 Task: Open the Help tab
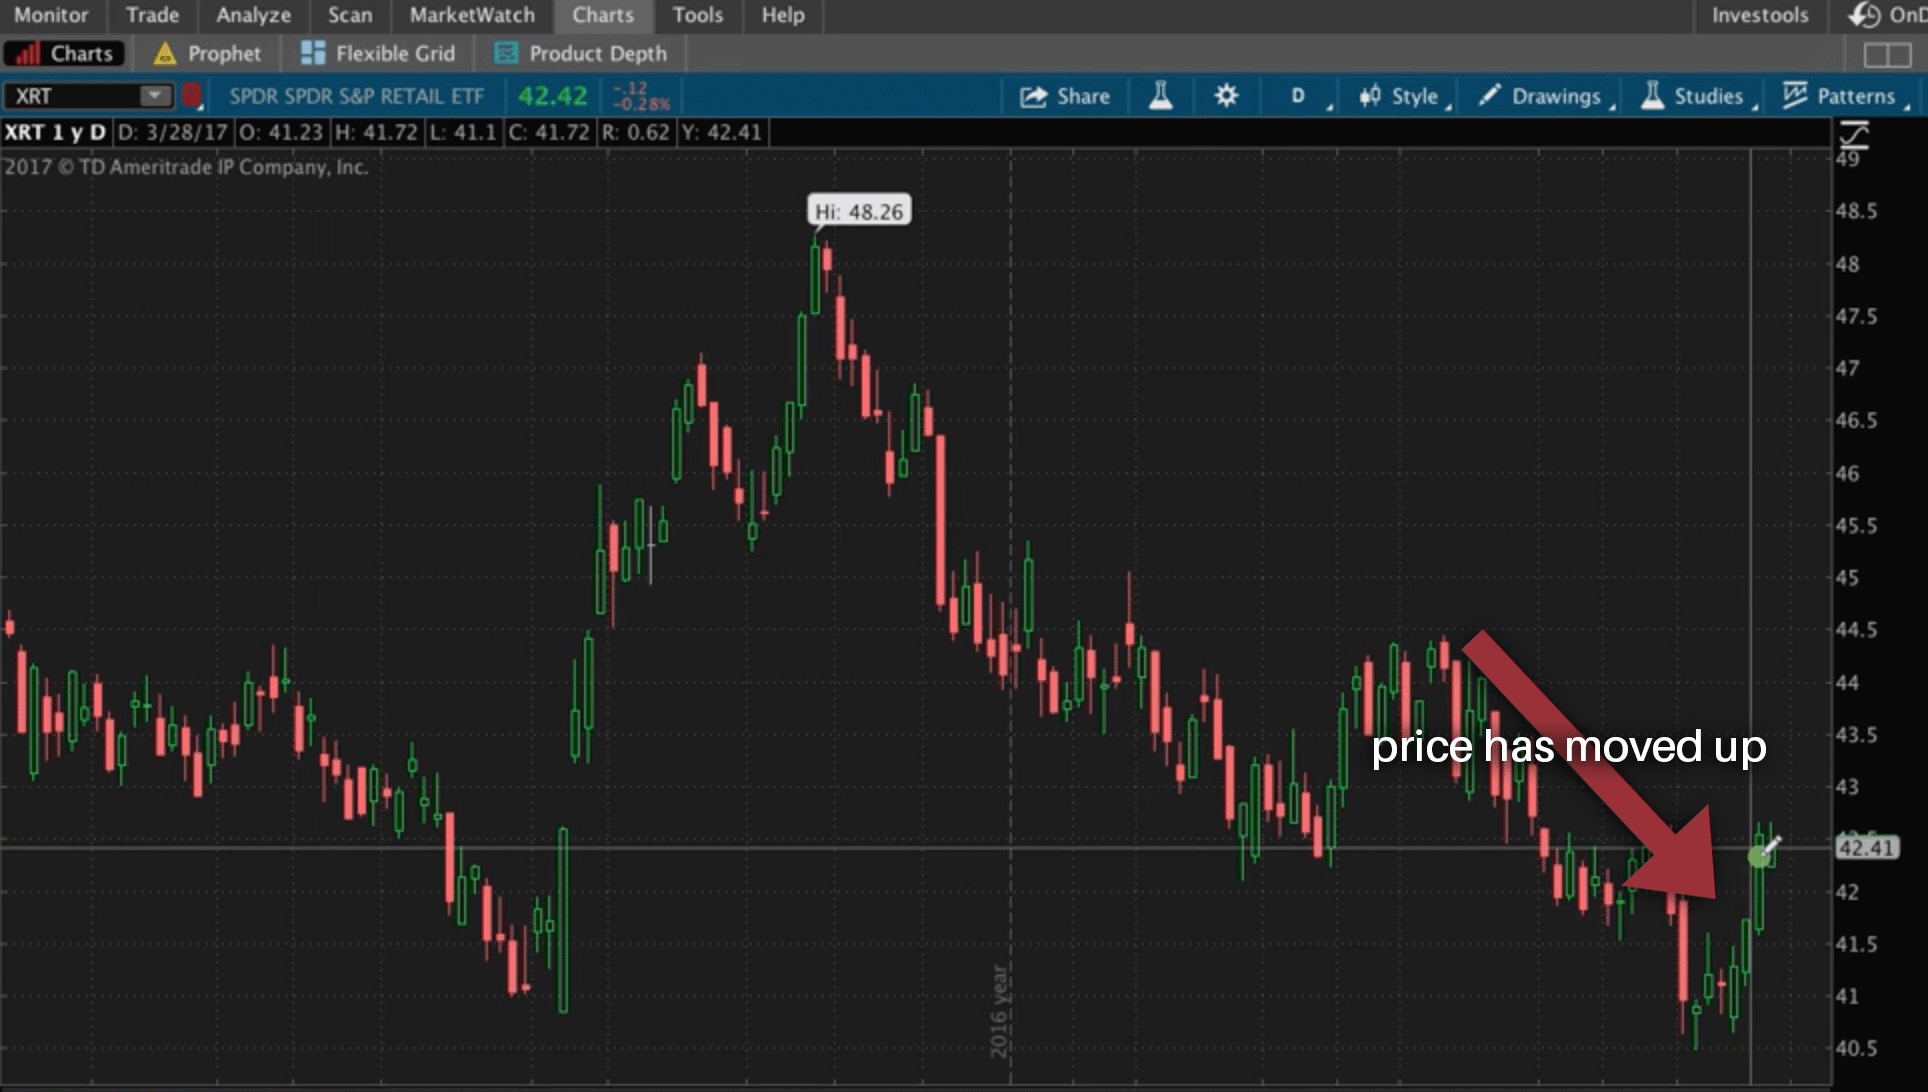click(782, 15)
